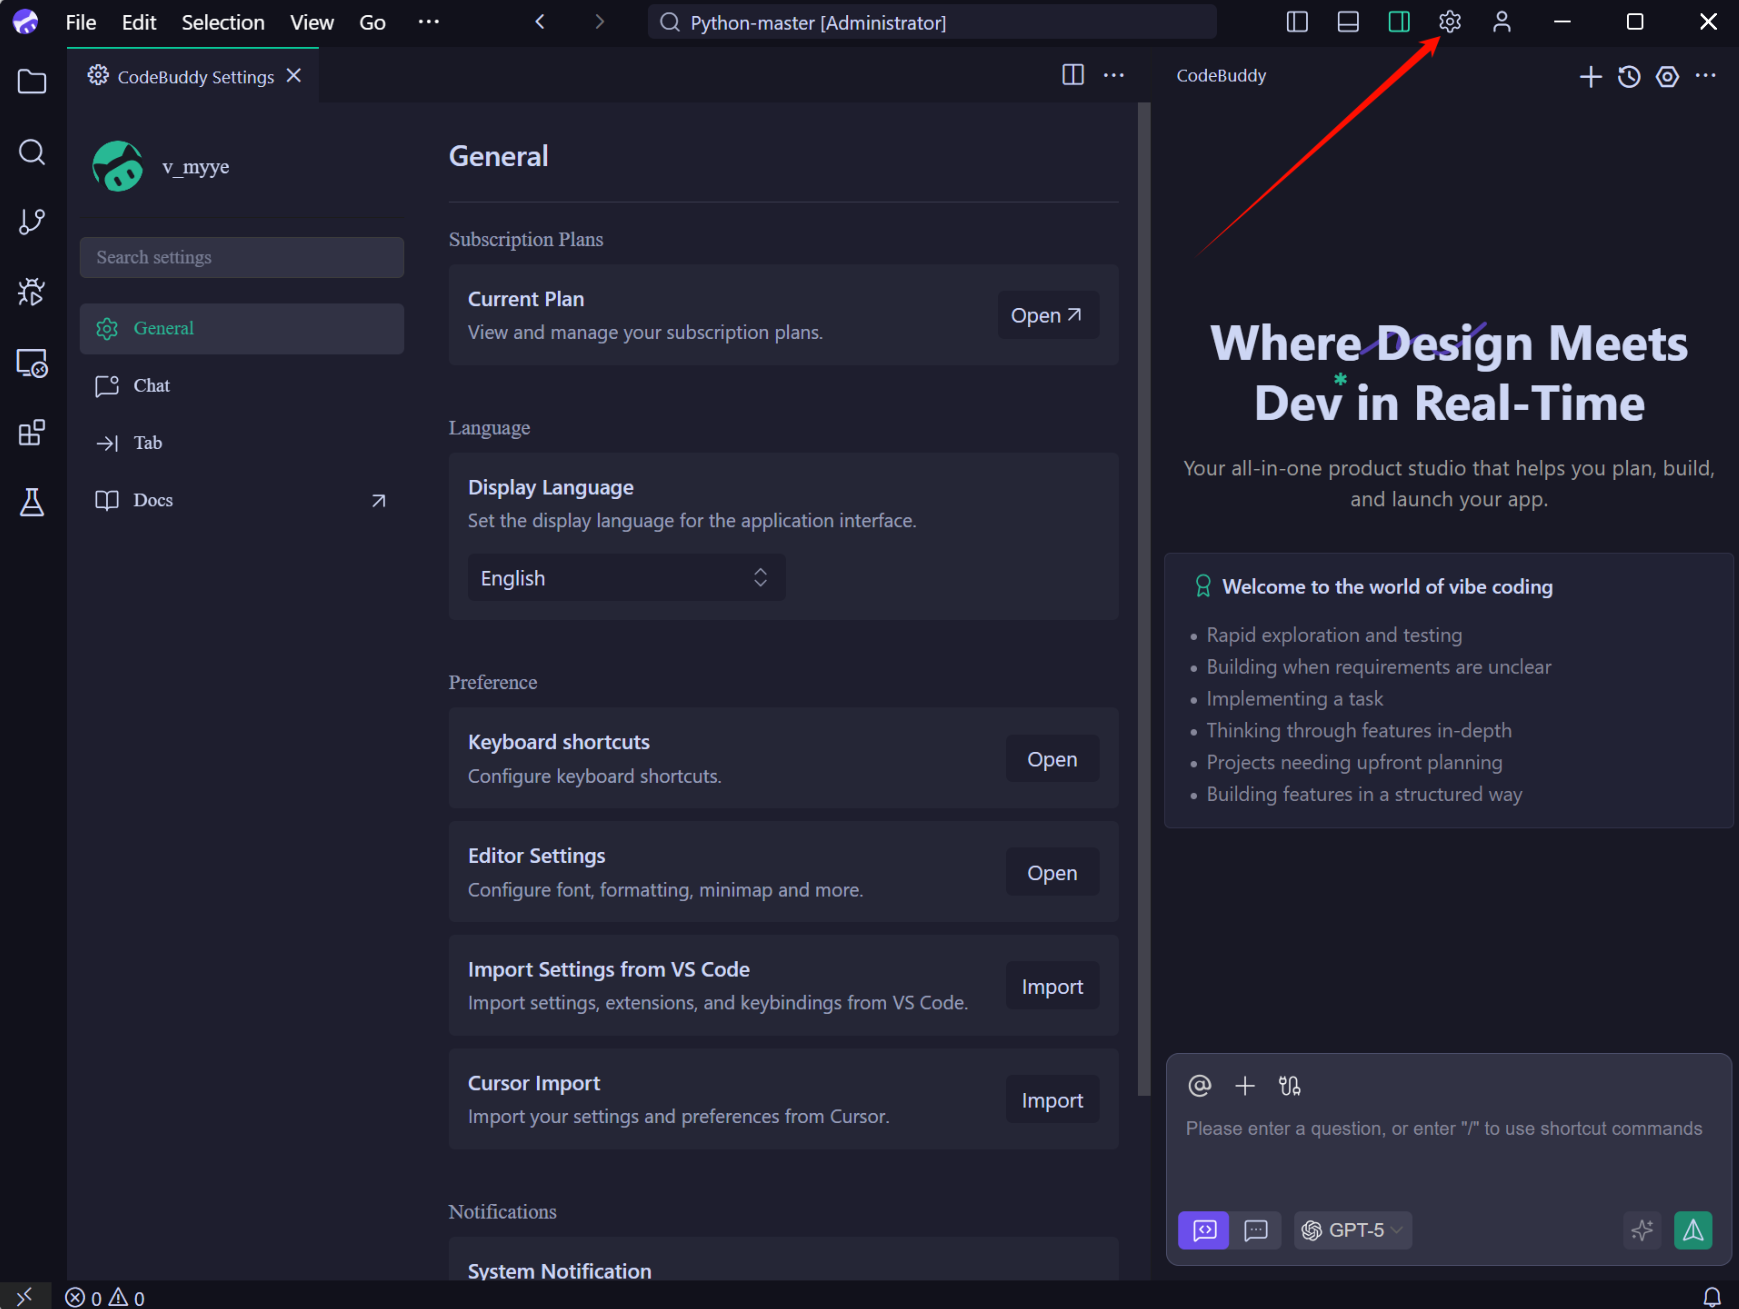
Task: Open the Selection menu
Action: 223,21
